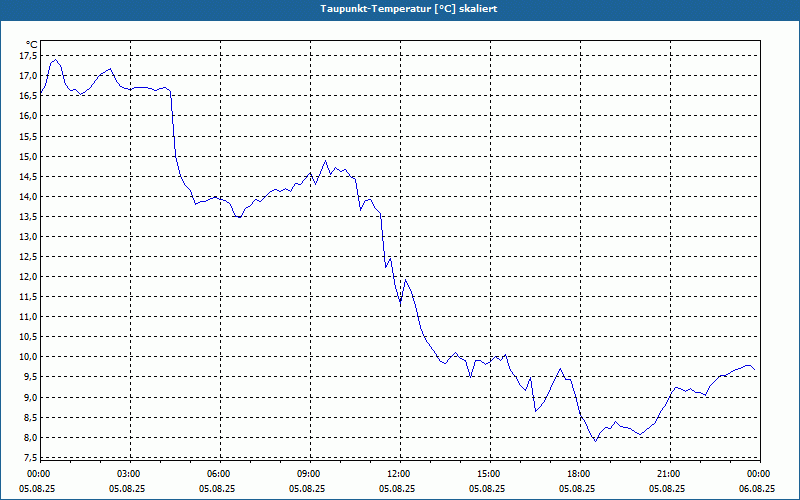The image size is (800, 500).
Task: Select the 03:00 x-axis time label
Action: tap(128, 474)
